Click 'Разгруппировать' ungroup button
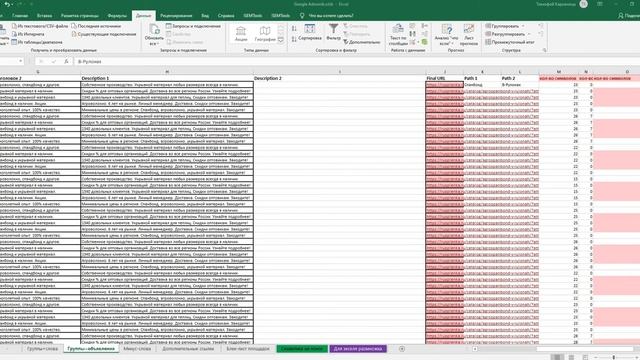The height and width of the screenshot is (360, 640). (x=505, y=34)
